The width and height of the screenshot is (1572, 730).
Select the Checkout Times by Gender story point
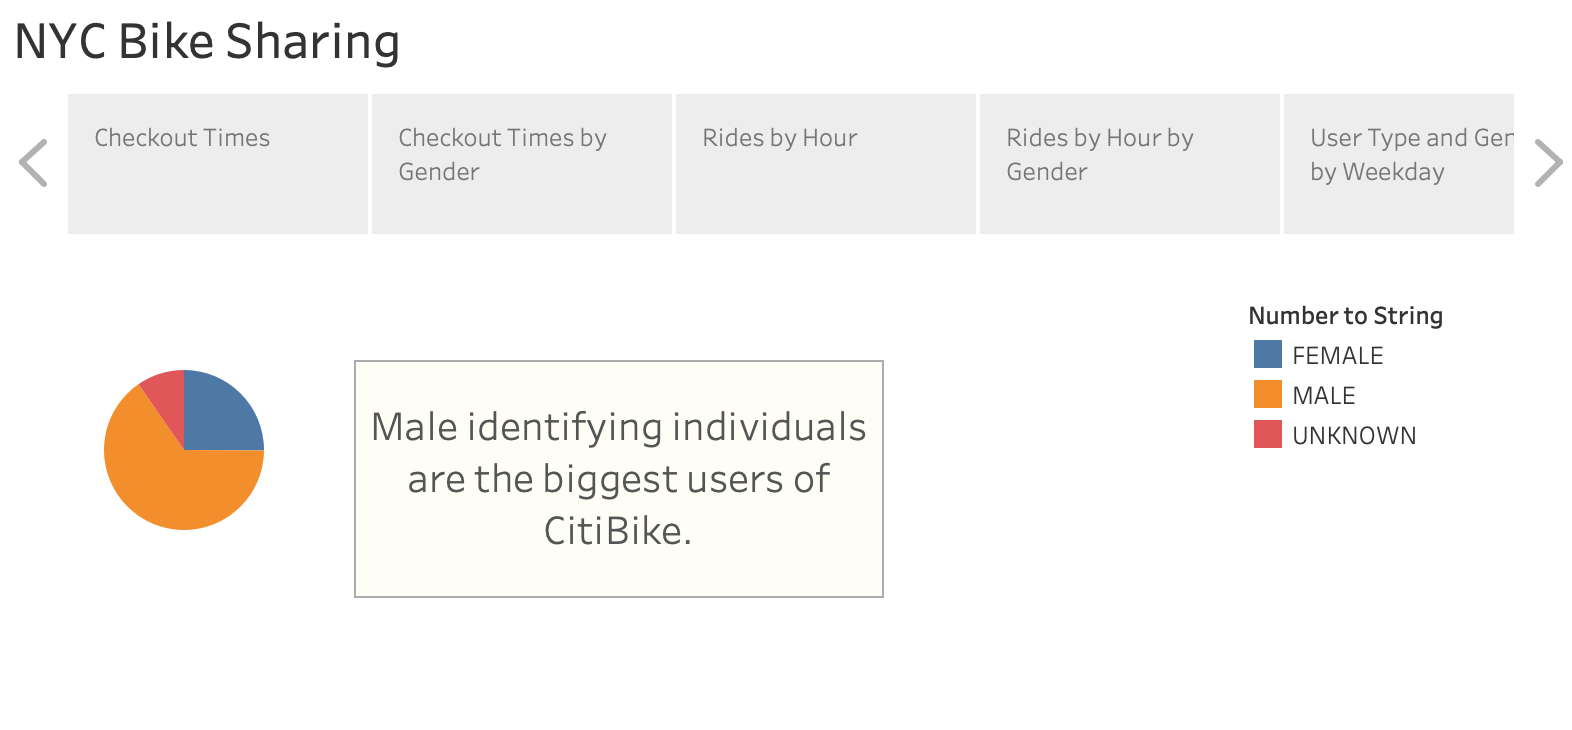[x=521, y=161]
